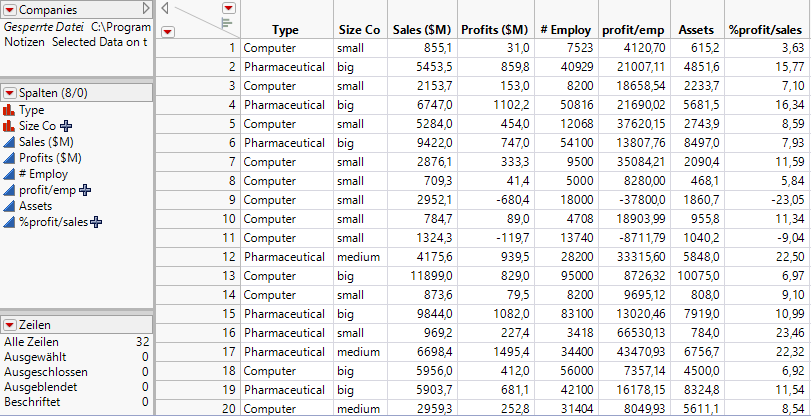The height and width of the screenshot is (416, 811).
Task: Click the Profits cell -680,4
Action: pos(496,200)
